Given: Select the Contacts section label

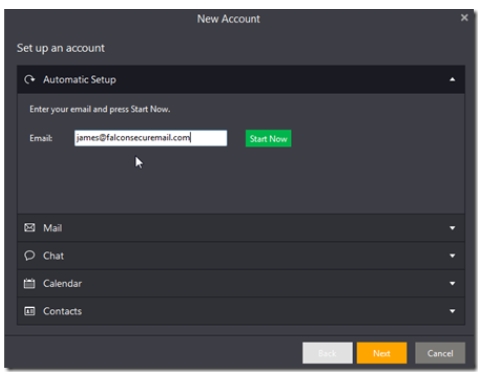Looking at the screenshot, I should pos(62,311).
